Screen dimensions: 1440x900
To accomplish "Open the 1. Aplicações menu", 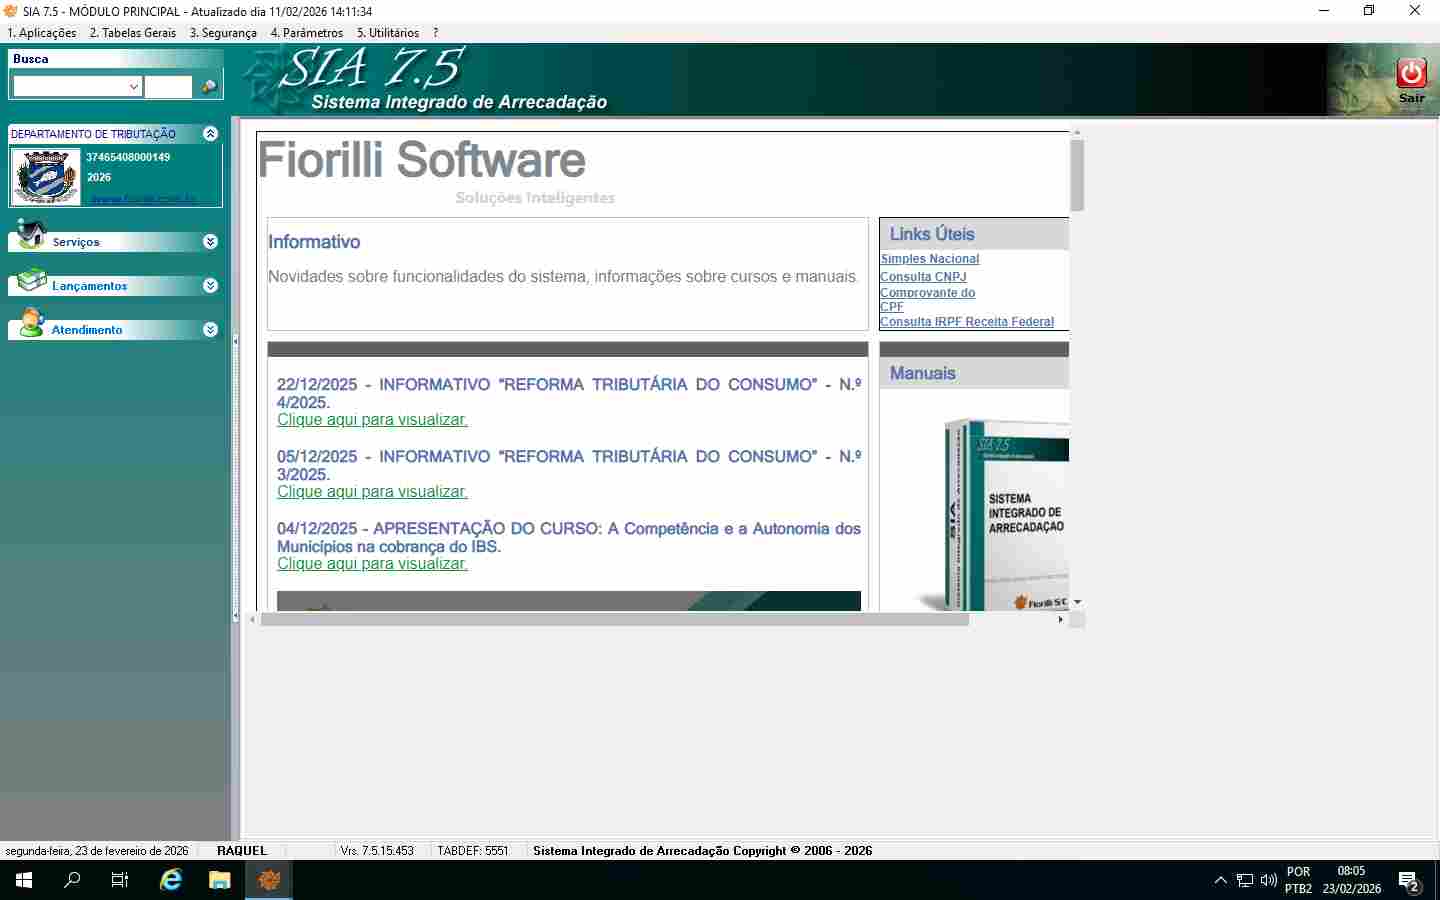I will (42, 33).
